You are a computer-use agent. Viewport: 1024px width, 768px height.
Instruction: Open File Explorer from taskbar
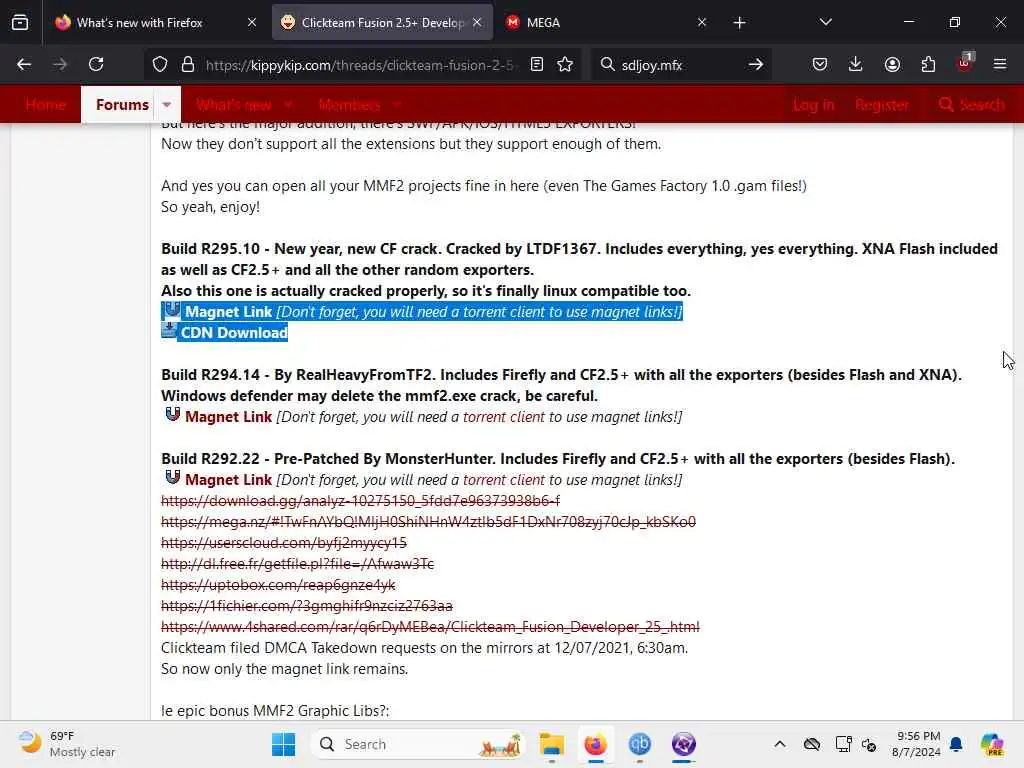click(x=552, y=744)
